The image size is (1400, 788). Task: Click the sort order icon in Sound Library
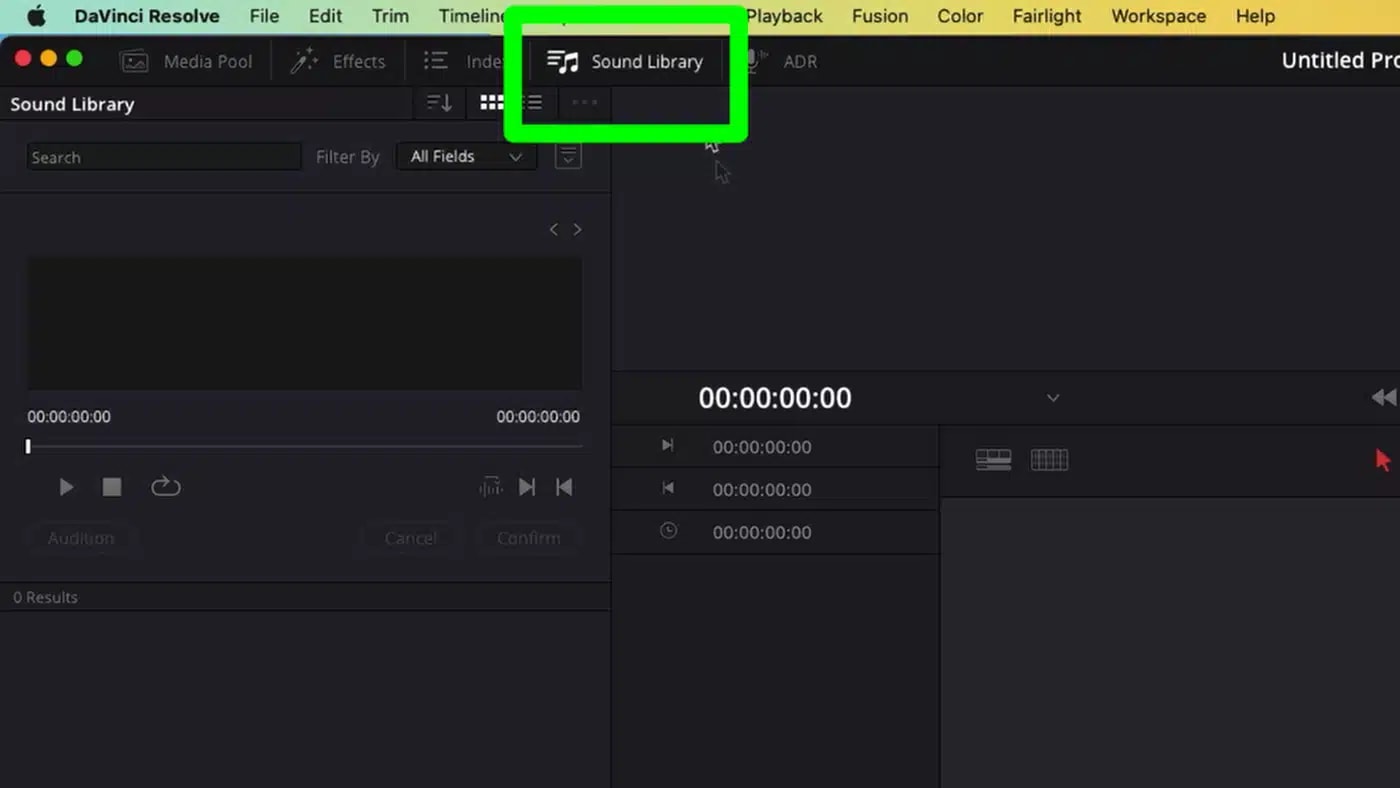(439, 103)
